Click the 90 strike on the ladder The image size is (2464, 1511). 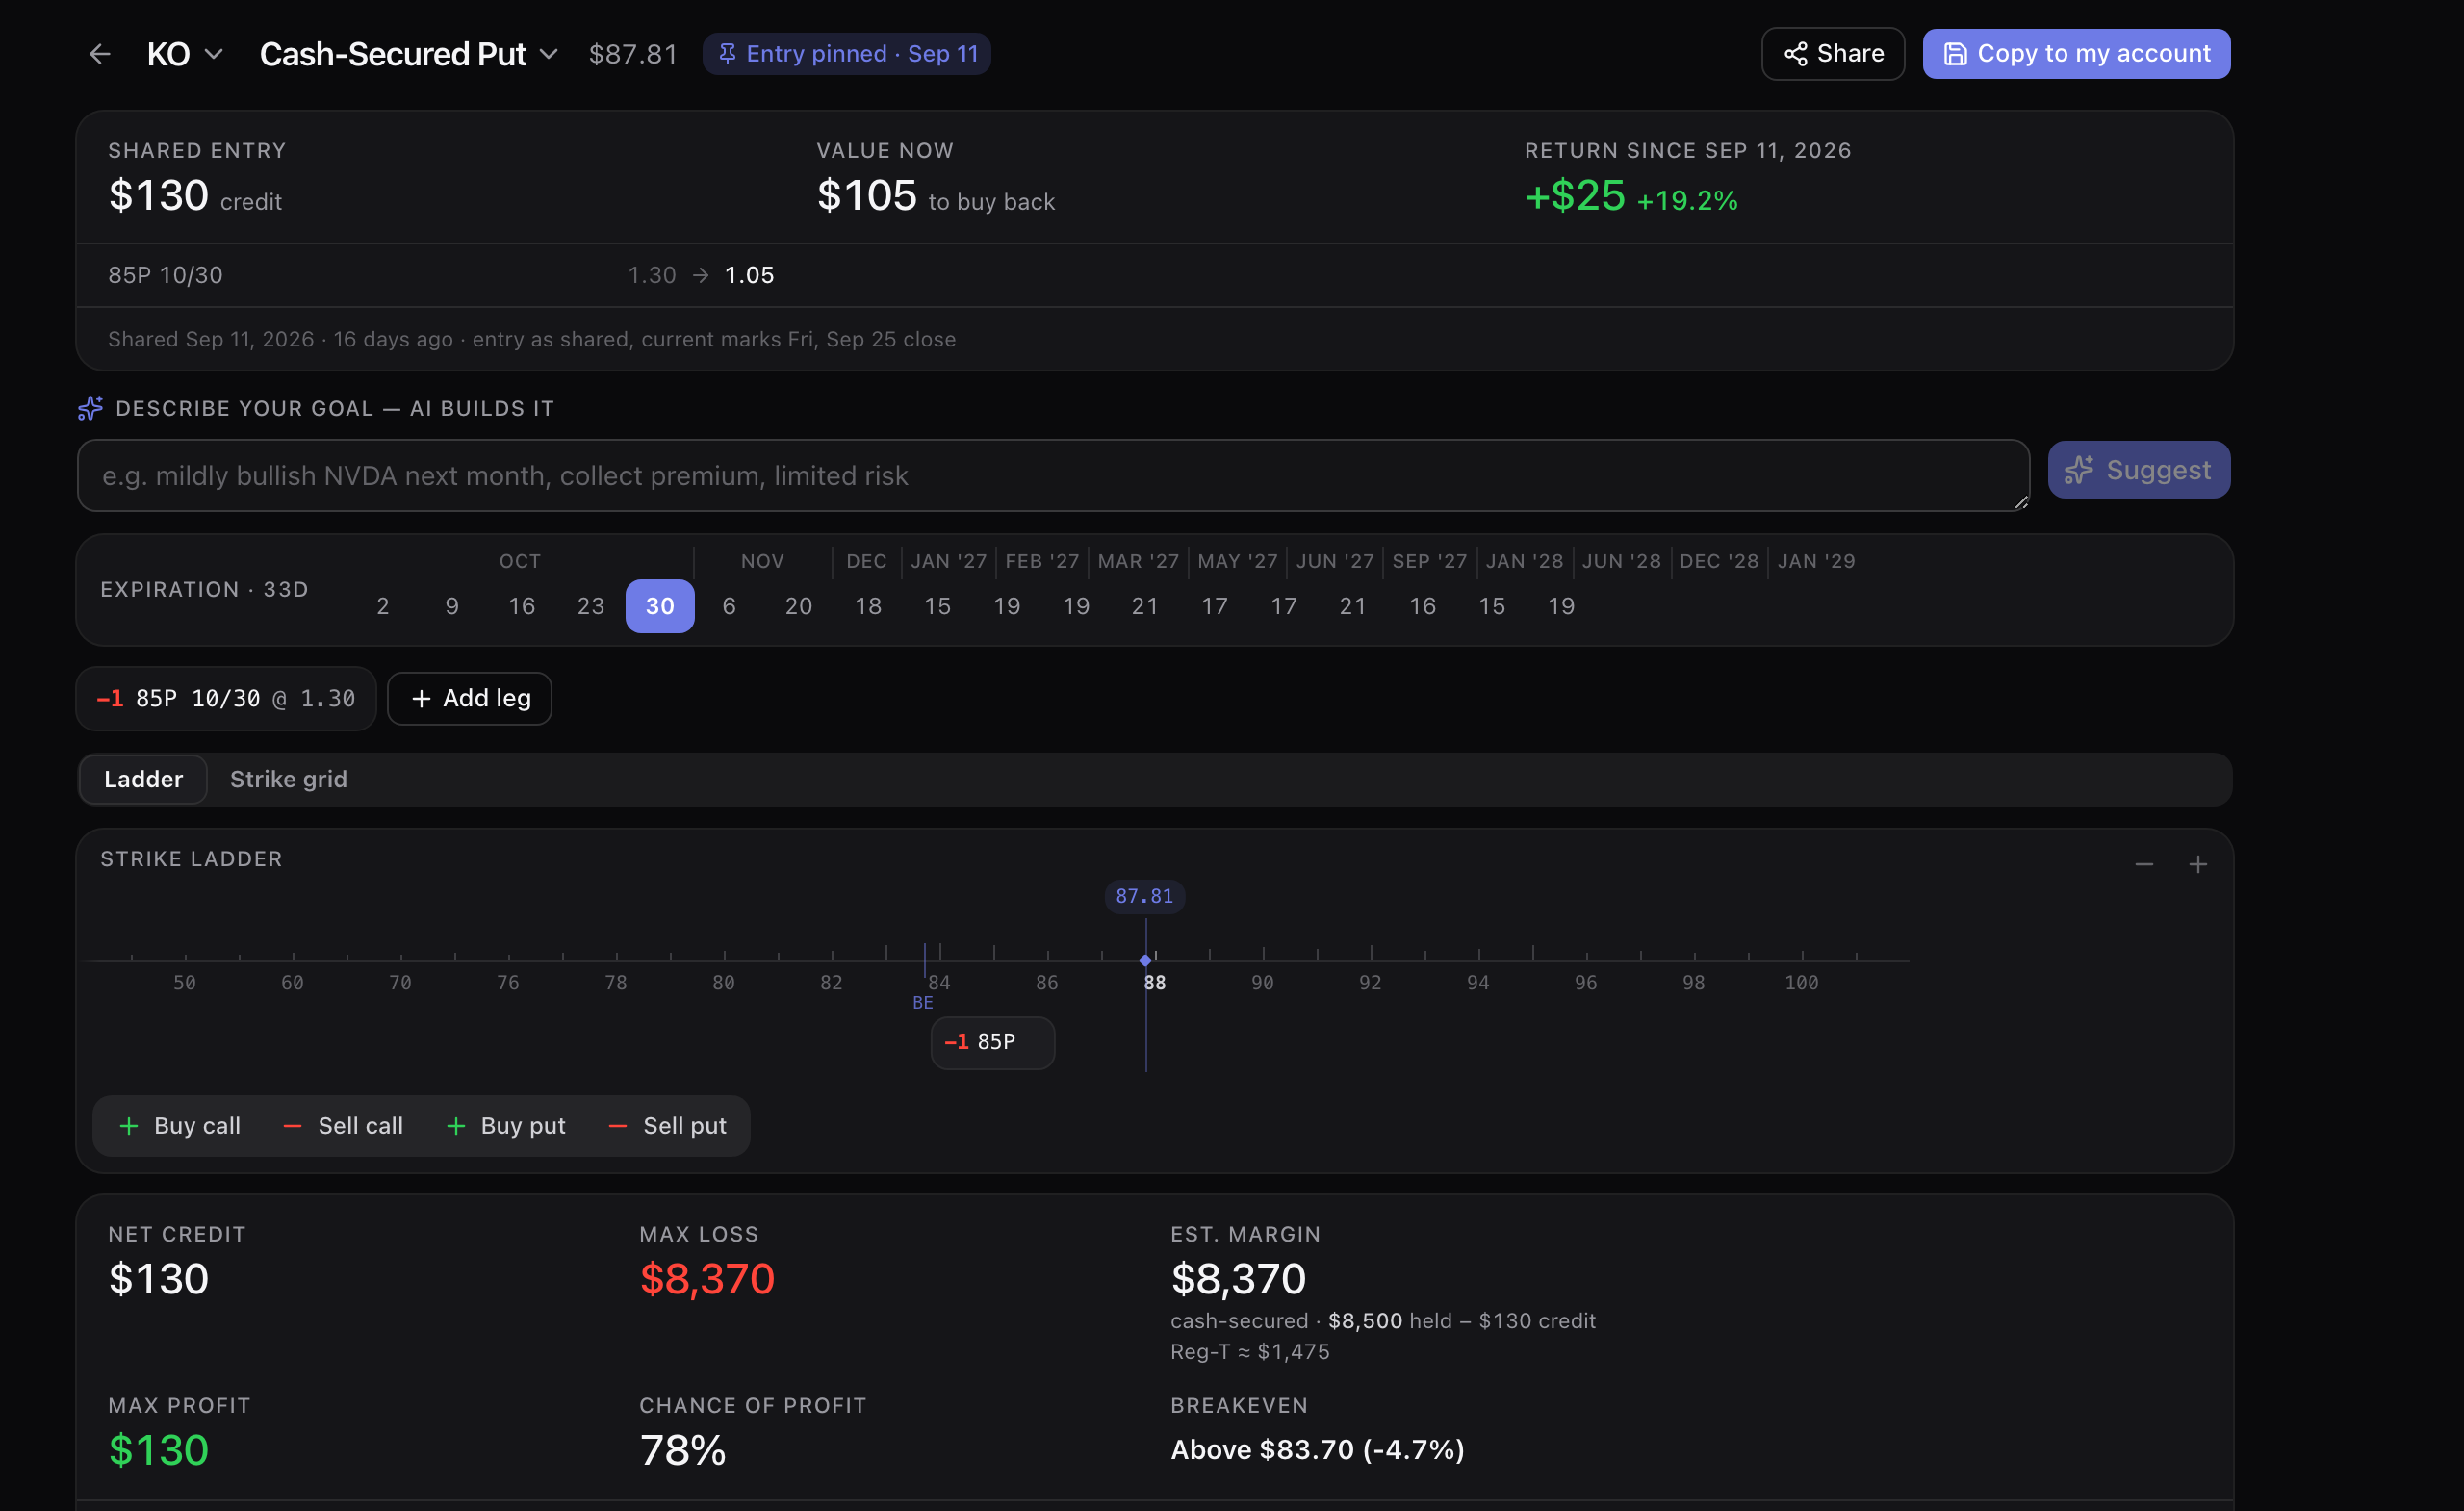tap(1262, 983)
